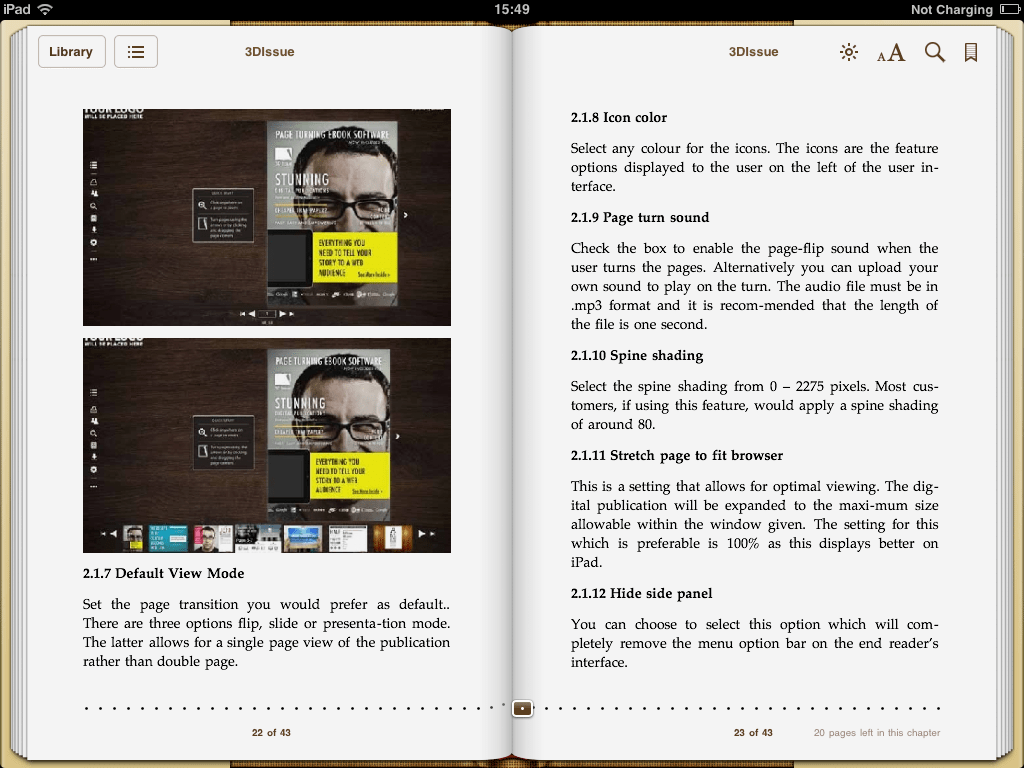This screenshot has width=1024, height=768.
Task: Bookmark the current page
Action: point(970,51)
